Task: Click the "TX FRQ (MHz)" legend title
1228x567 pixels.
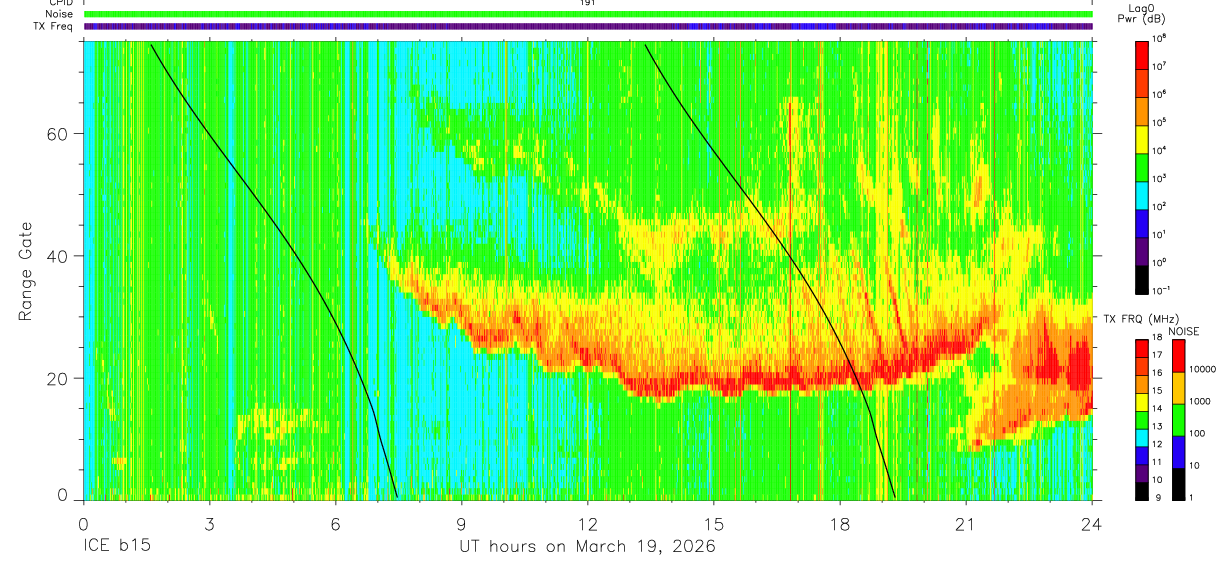Action: click(x=1140, y=319)
